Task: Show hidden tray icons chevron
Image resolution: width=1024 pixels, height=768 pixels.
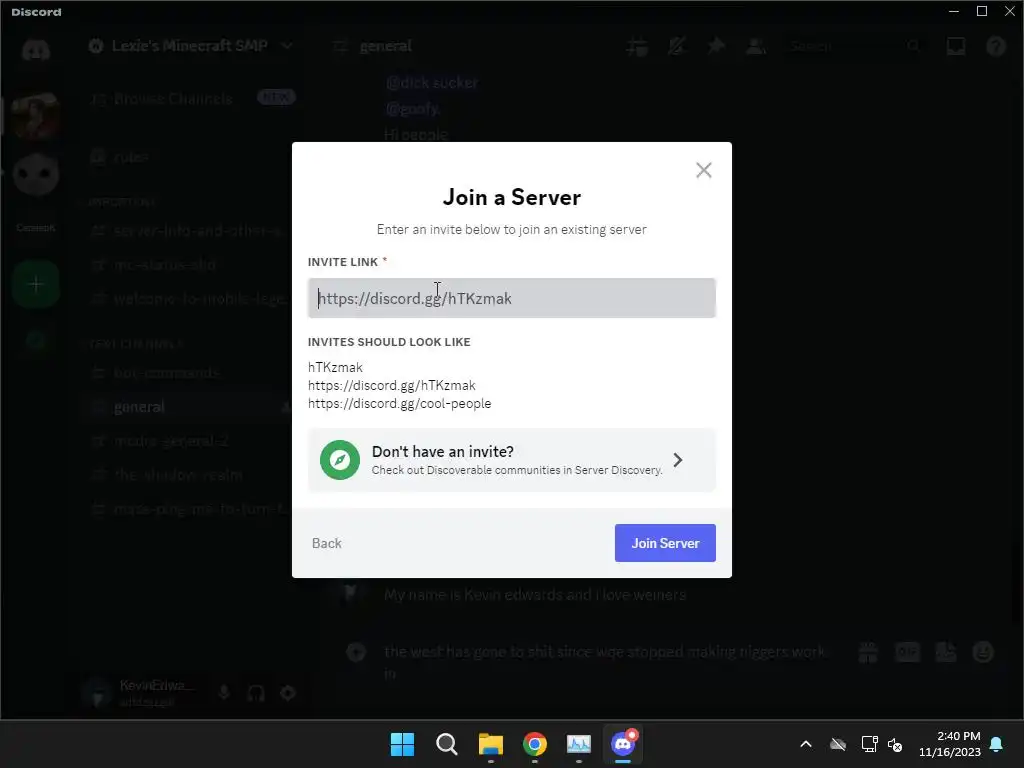Action: tap(806, 744)
